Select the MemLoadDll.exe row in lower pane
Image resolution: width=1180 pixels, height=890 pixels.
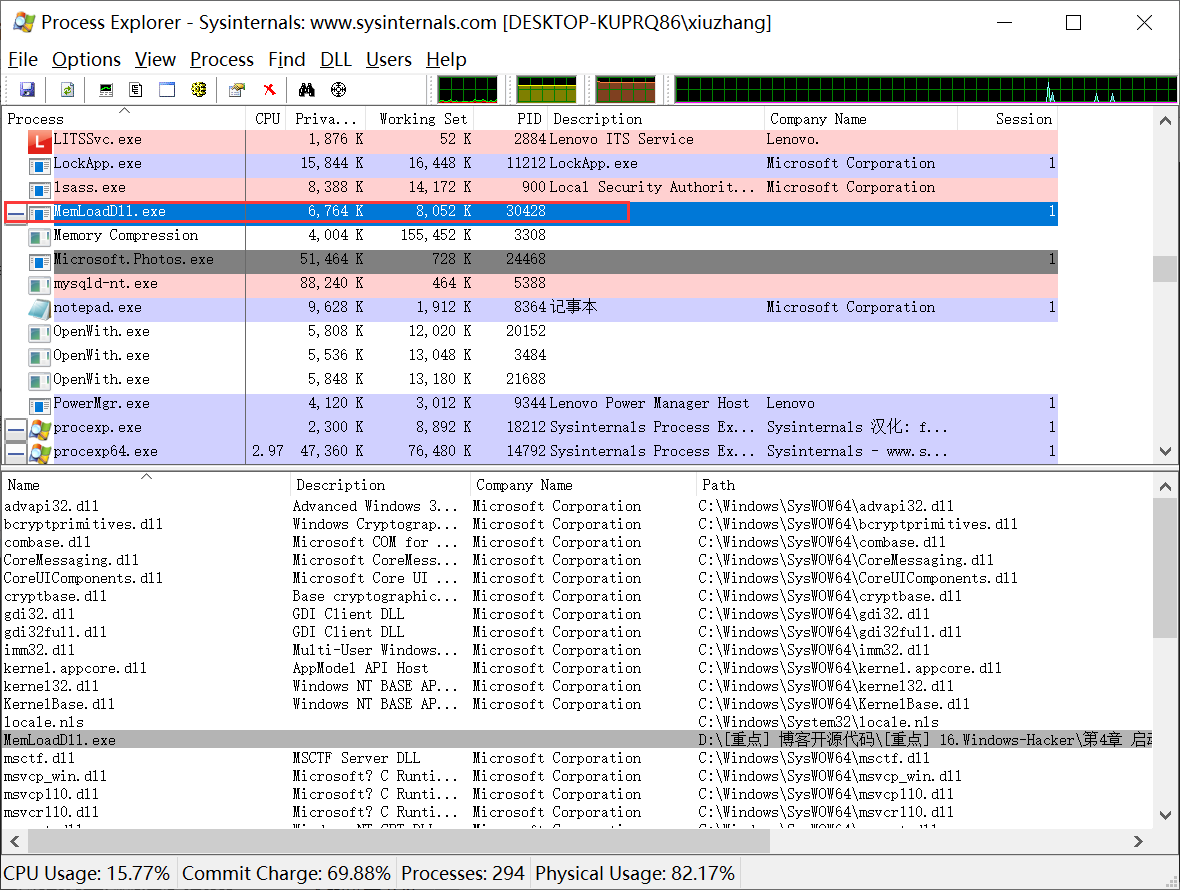577,740
